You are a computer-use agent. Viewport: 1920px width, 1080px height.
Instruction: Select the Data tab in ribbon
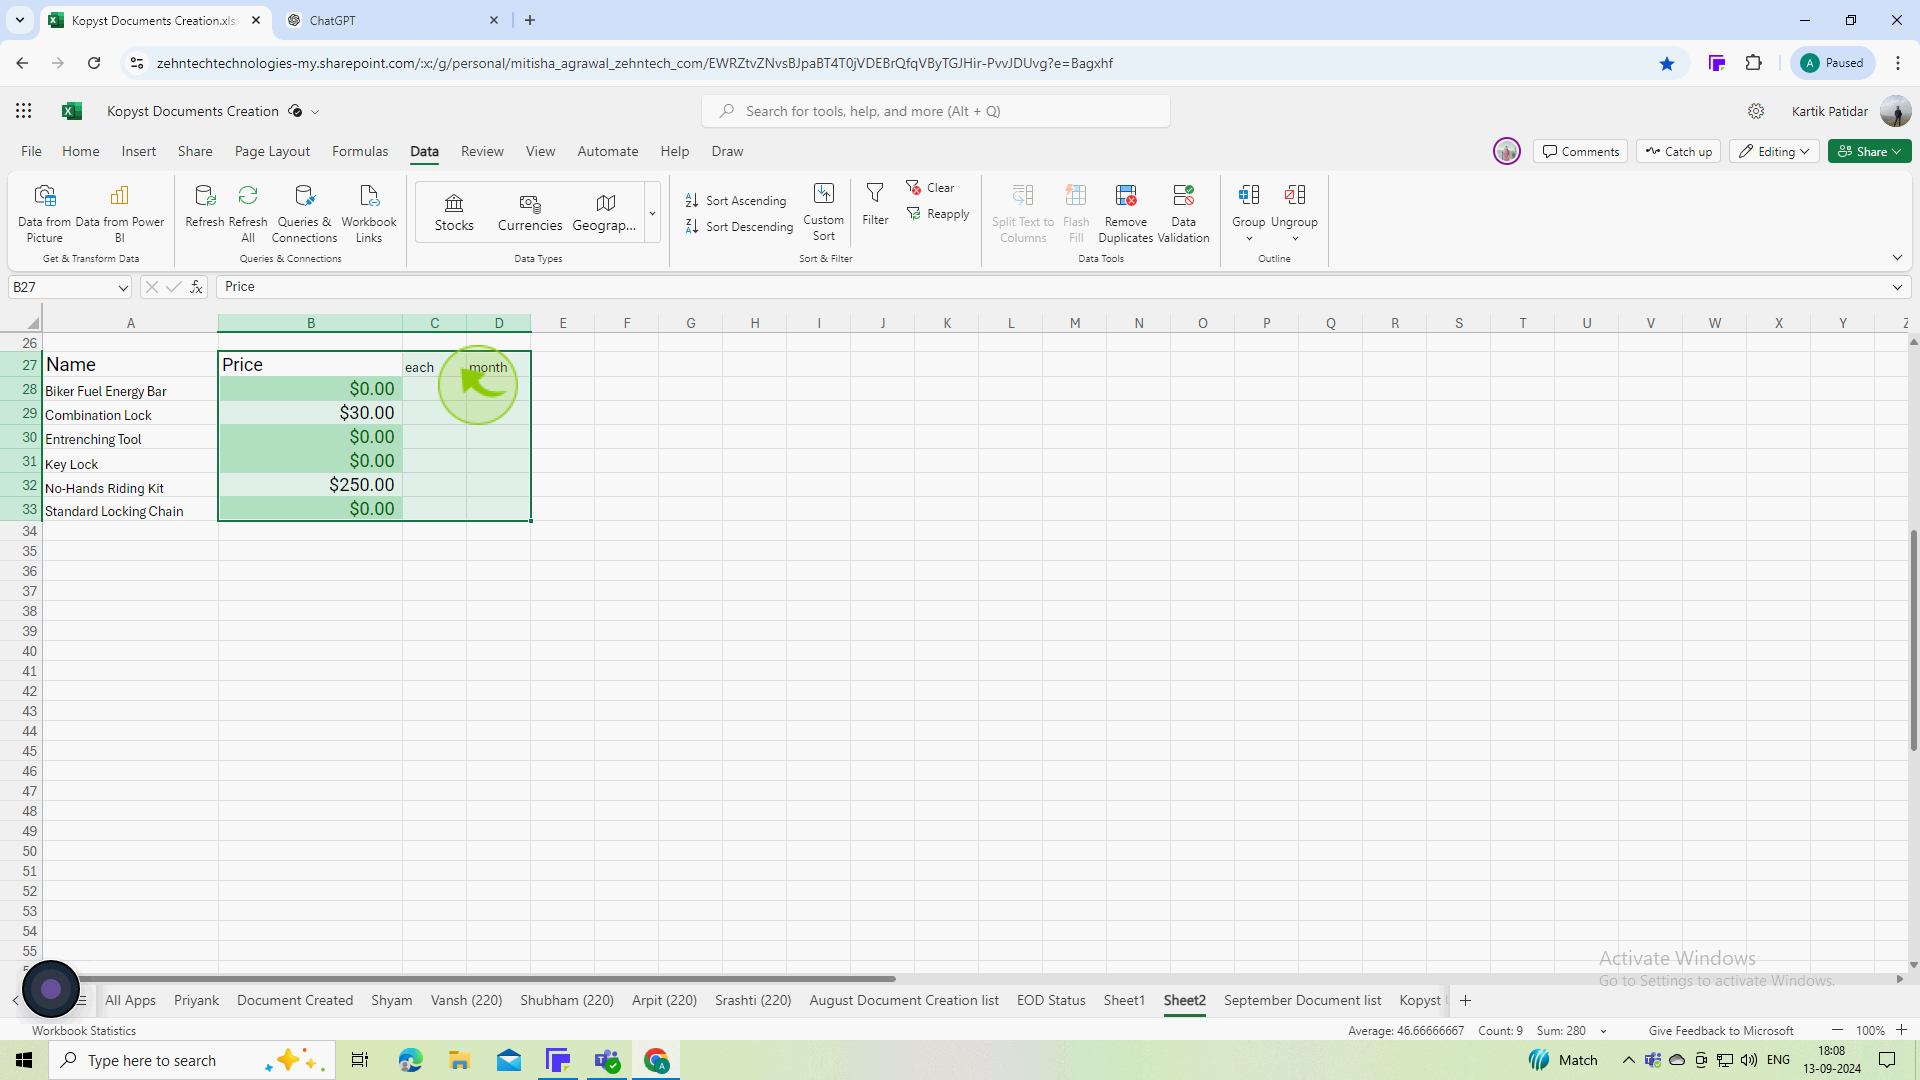(423, 150)
